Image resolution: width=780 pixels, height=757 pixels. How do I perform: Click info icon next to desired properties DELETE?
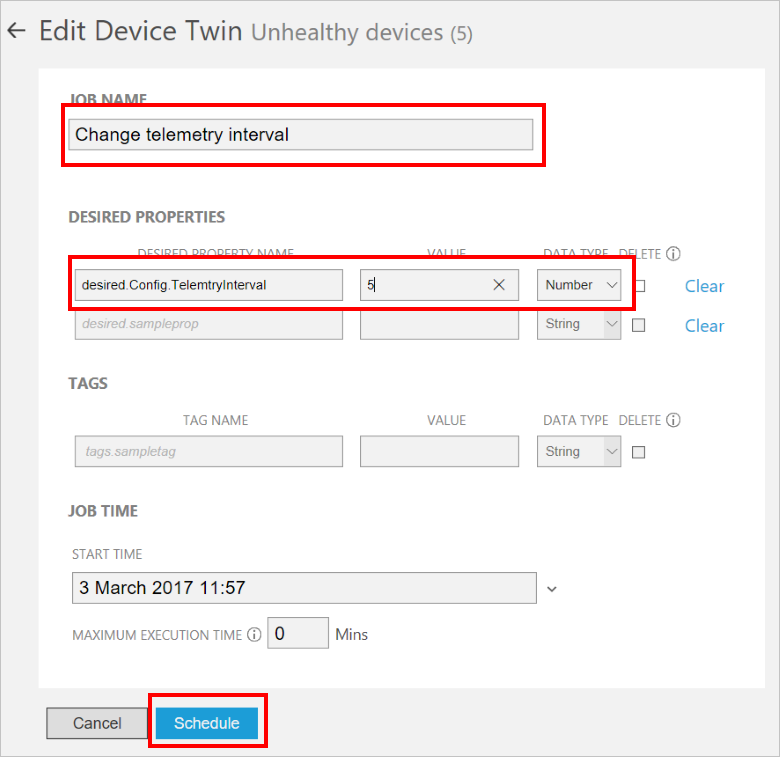[674, 254]
